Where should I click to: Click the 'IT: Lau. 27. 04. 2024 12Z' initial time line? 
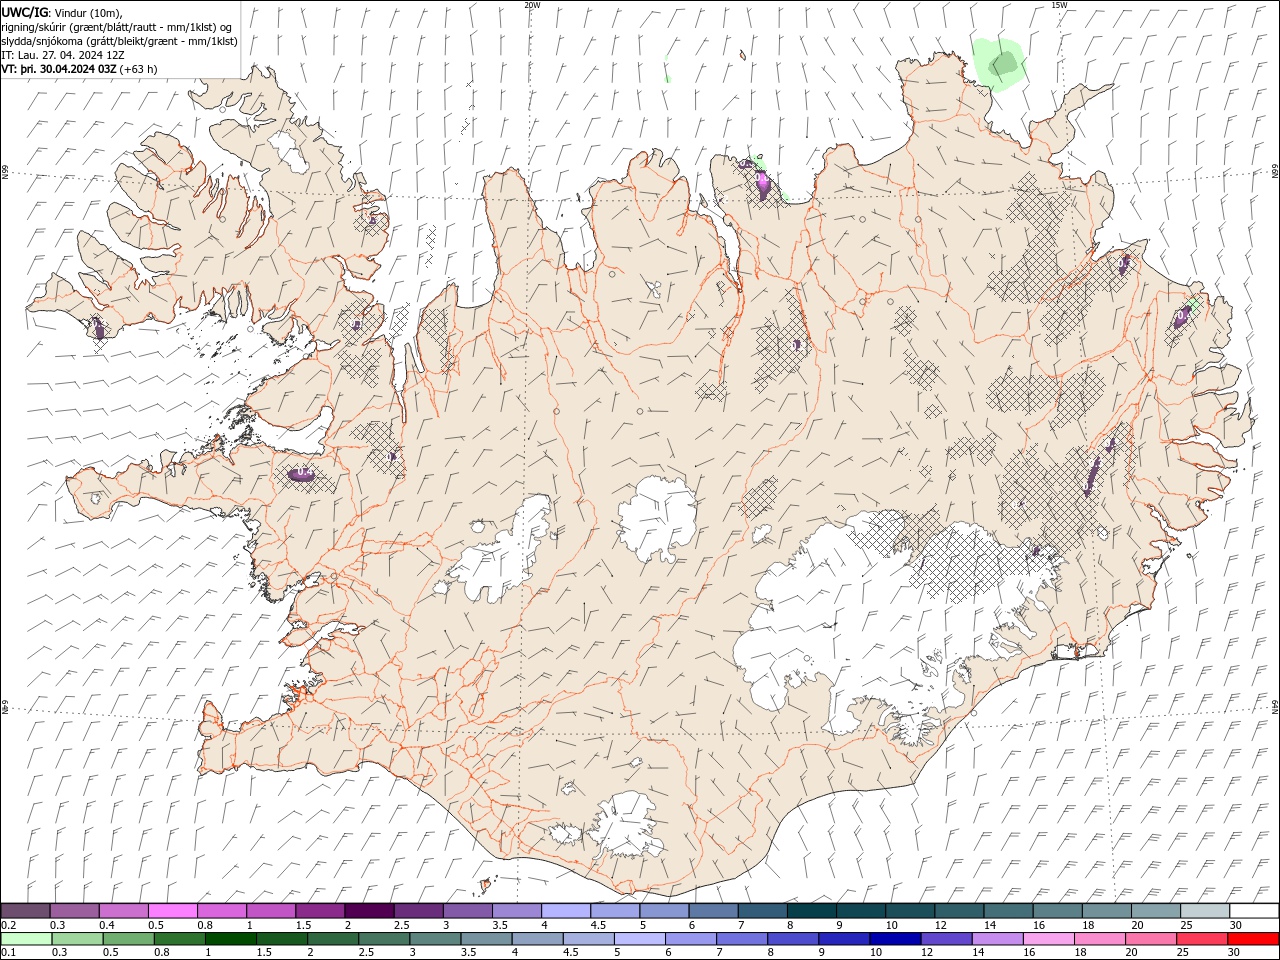(x=63, y=55)
